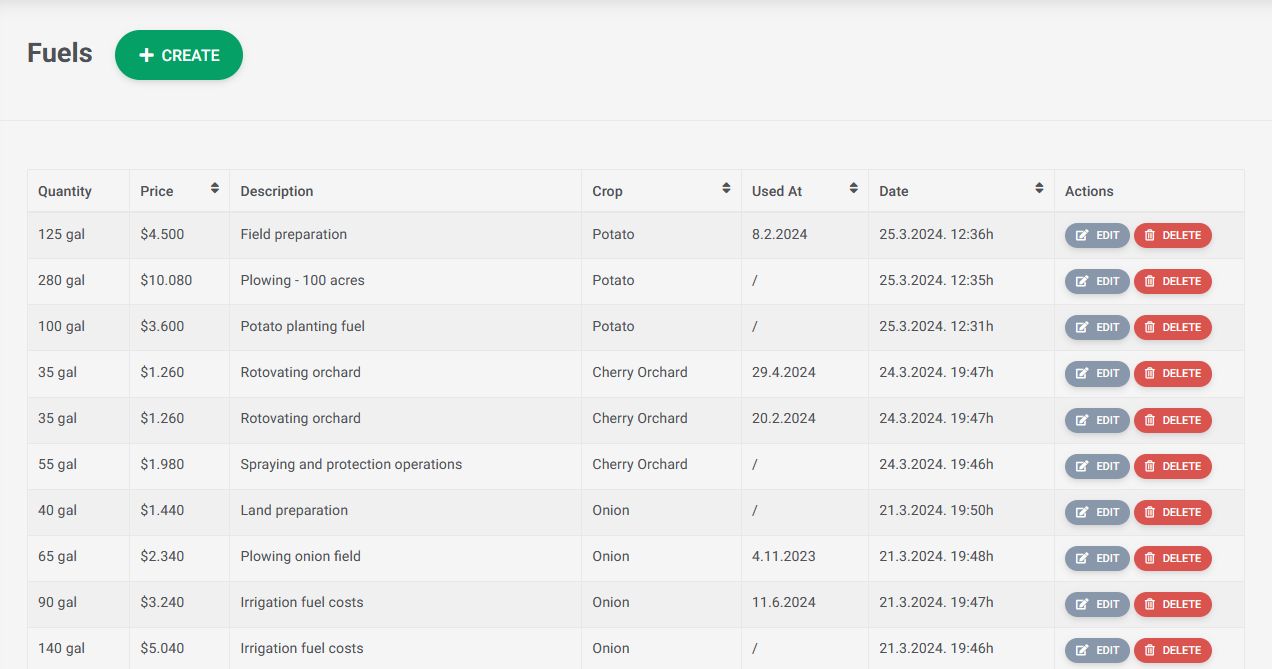Delete the 140 gal Irrigation fuel costs entry

[1172, 650]
